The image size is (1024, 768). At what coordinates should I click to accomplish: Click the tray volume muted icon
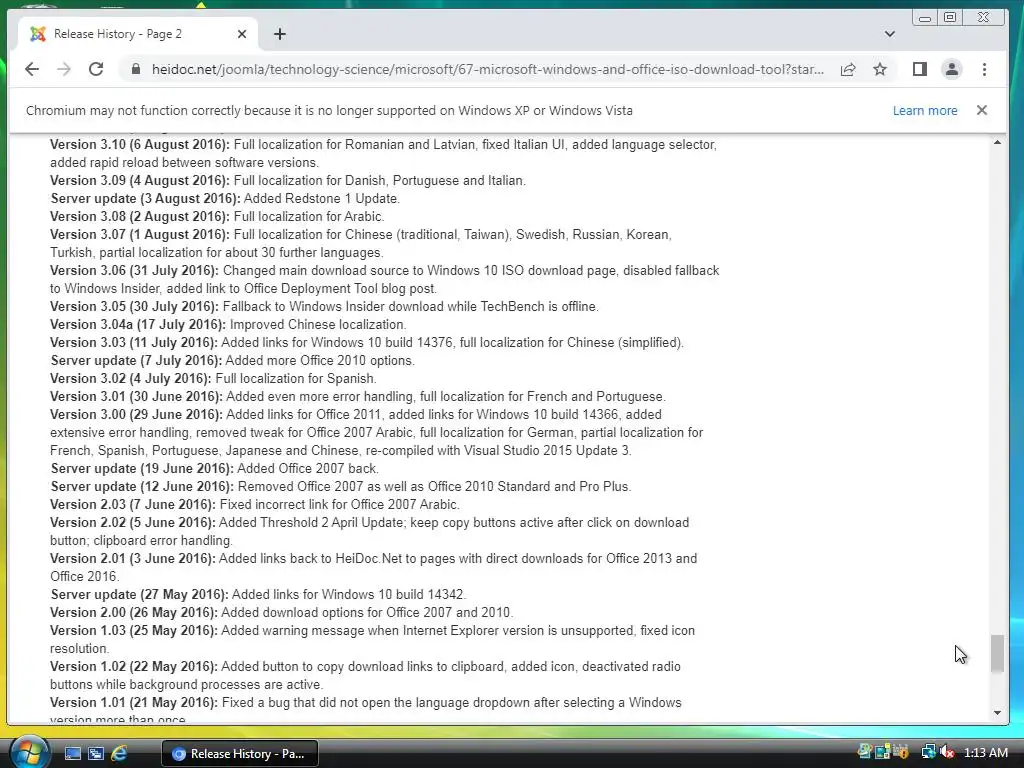(x=947, y=753)
